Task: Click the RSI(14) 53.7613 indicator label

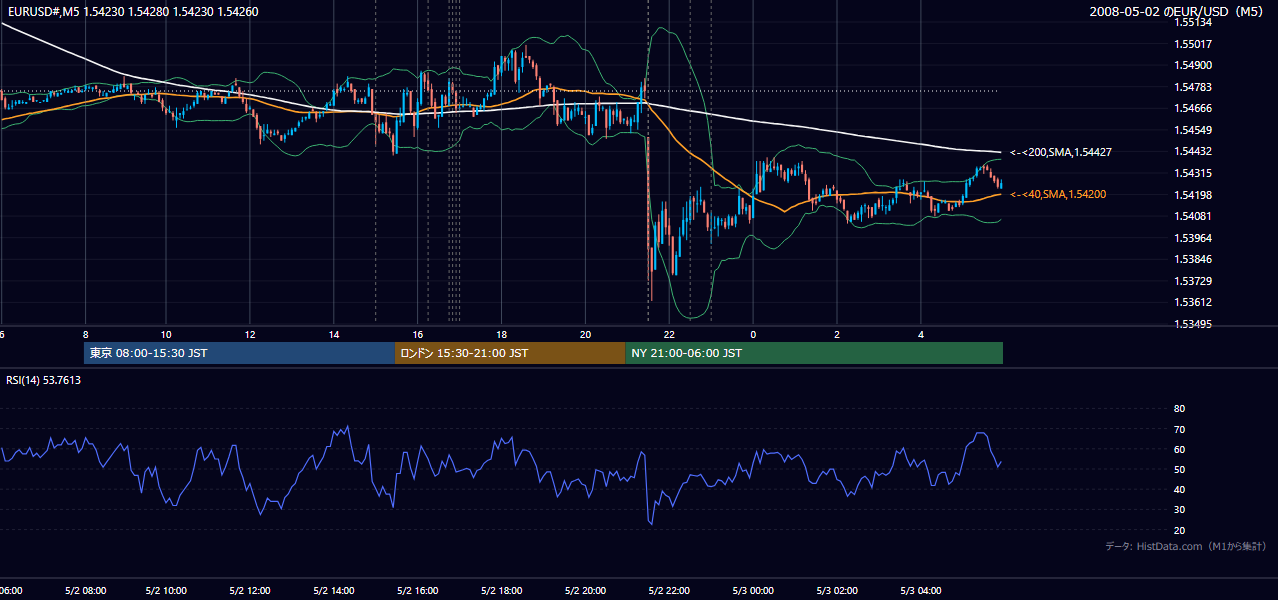Action: 44,380
